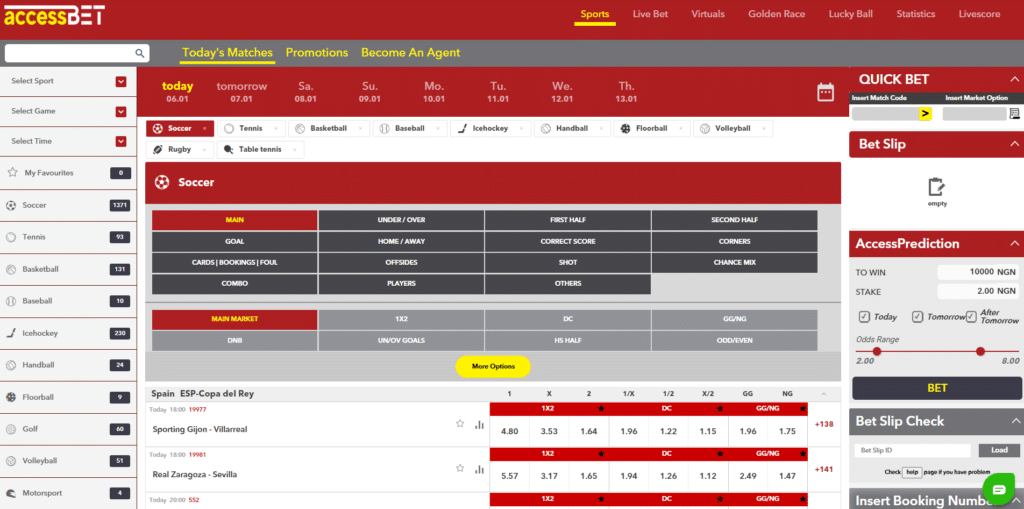This screenshot has width=1024, height=509.
Task: Toggle the Tomorrow checkbox
Action: pyautogui.click(x=917, y=316)
